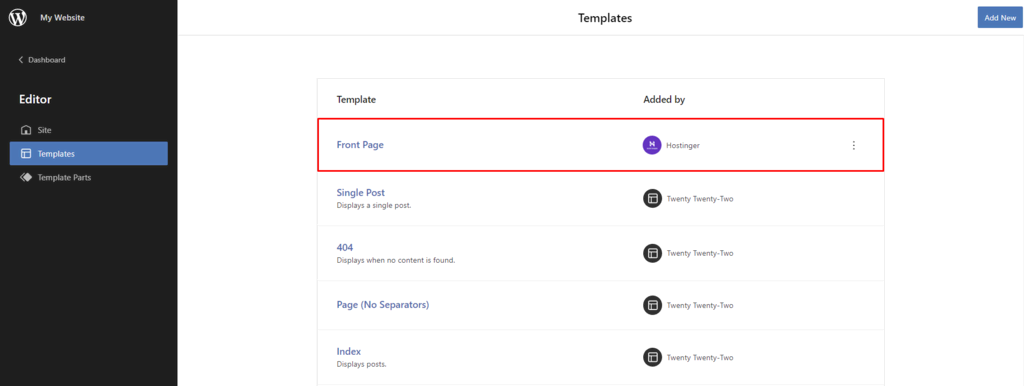Click theme icon in the 404 row
Image resolution: width=1024 pixels, height=386 pixels.
pos(652,253)
